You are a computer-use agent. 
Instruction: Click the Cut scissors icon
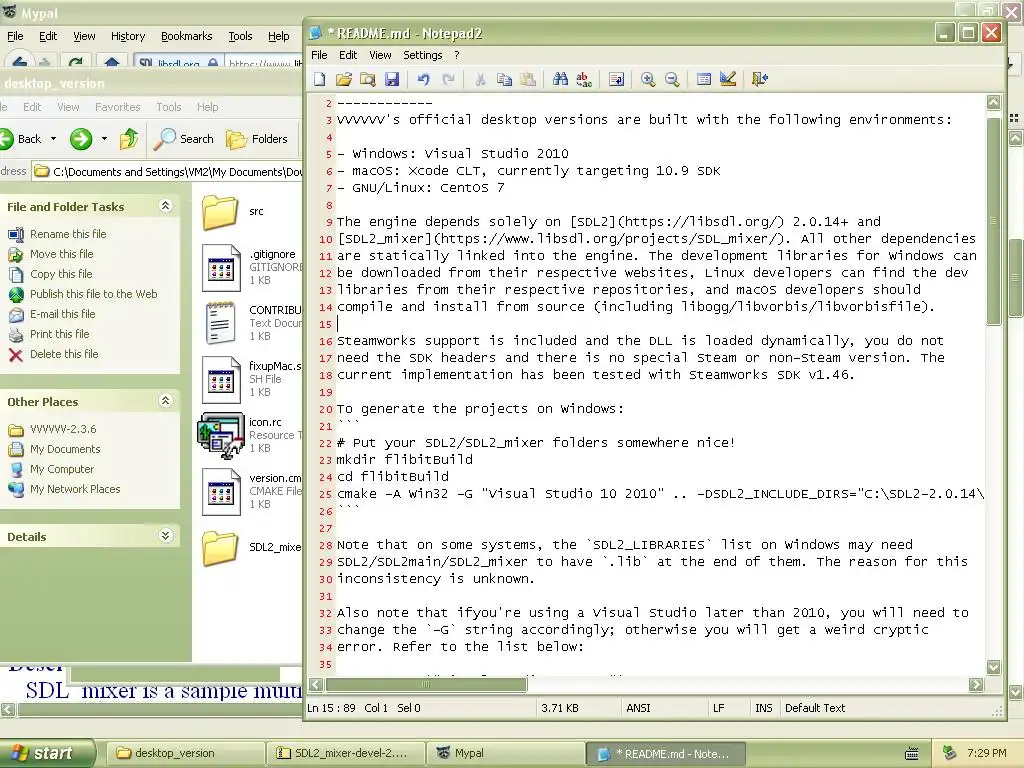coord(480,80)
